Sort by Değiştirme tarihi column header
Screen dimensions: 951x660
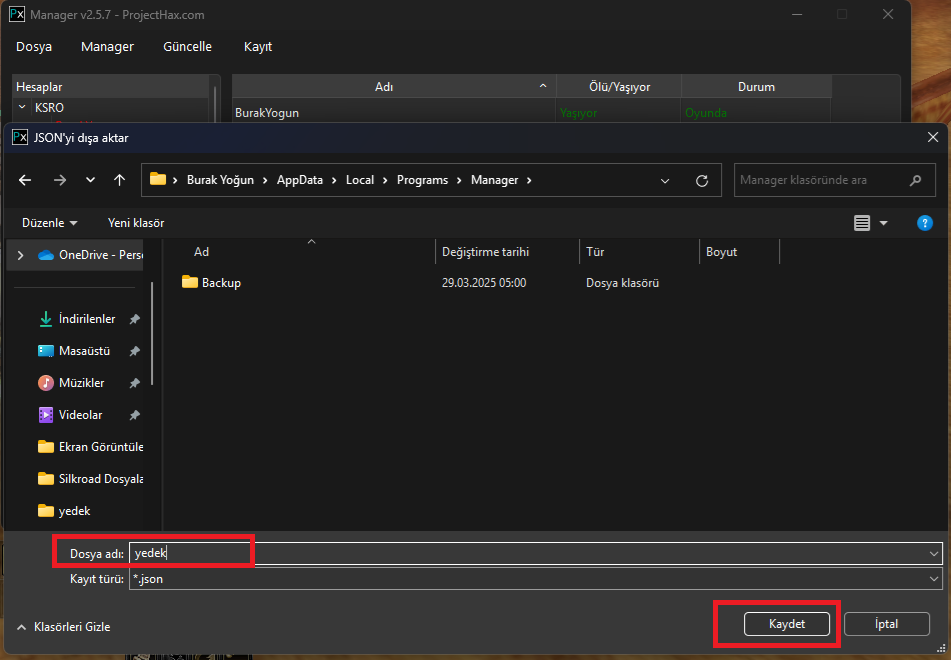tap(486, 252)
